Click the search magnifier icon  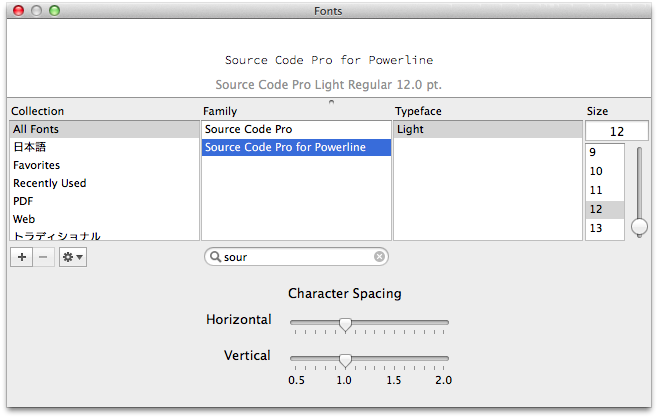pos(214,257)
